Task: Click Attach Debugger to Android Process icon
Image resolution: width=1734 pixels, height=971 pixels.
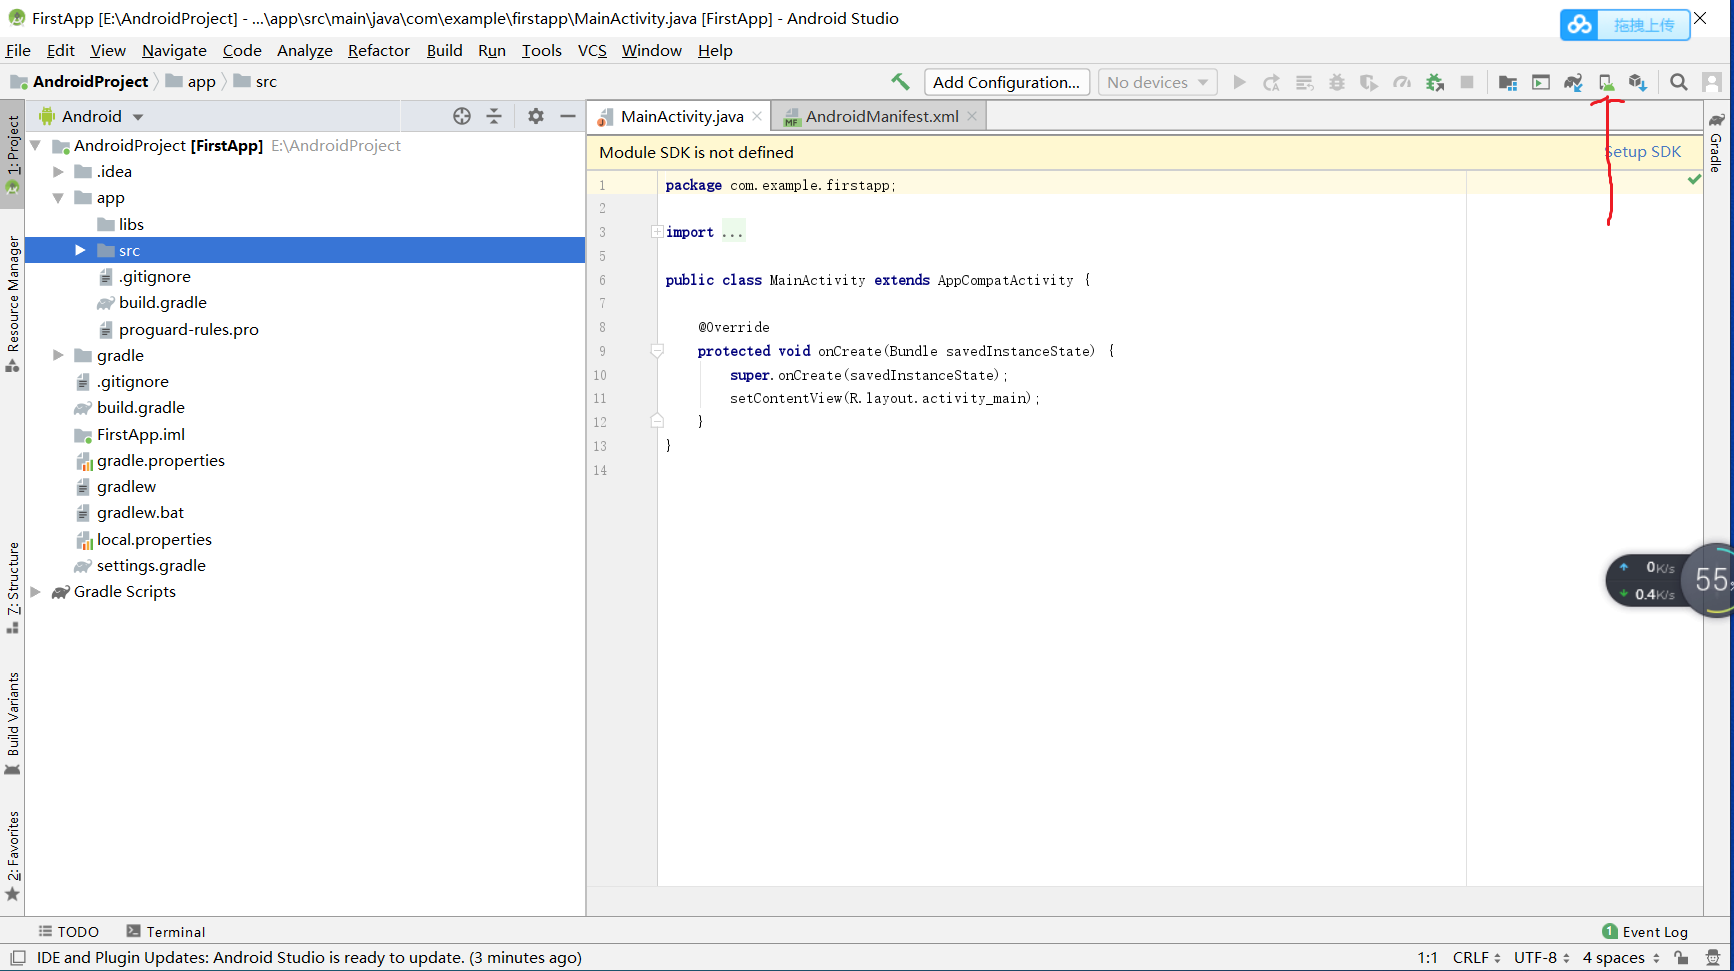Action: pyautogui.click(x=1435, y=82)
